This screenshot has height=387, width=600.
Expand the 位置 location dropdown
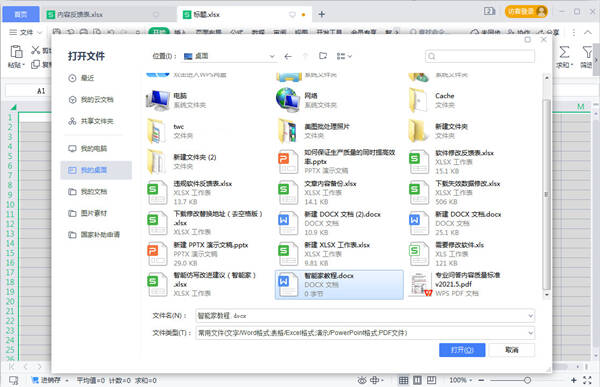click(x=272, y=56)
